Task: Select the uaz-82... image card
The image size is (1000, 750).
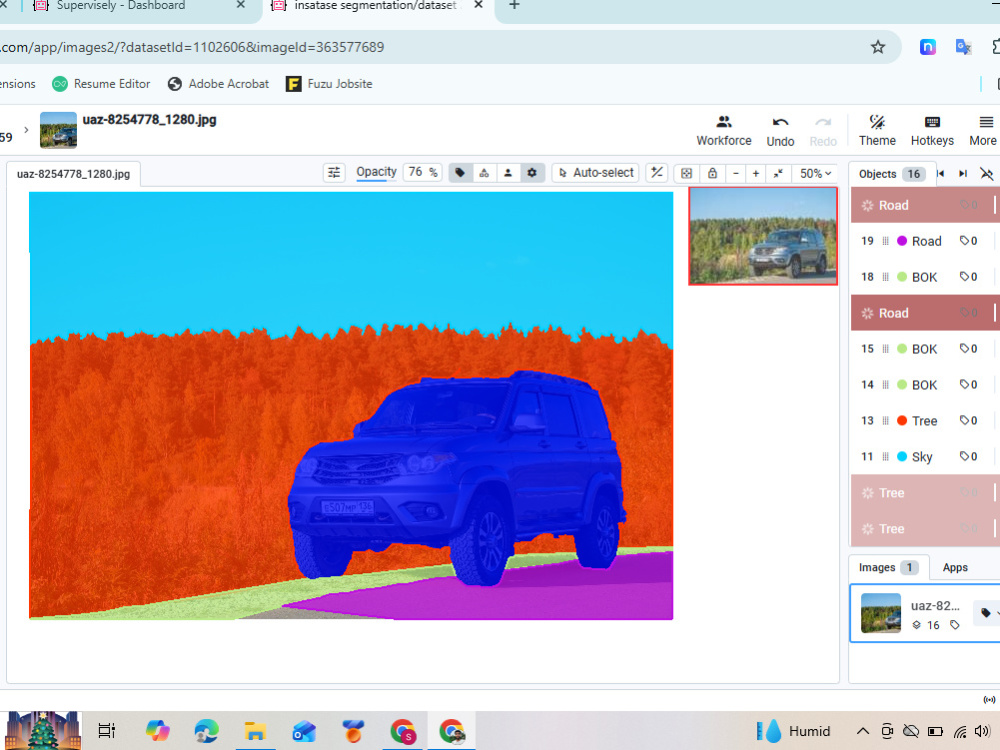Action: coord(925,613)
